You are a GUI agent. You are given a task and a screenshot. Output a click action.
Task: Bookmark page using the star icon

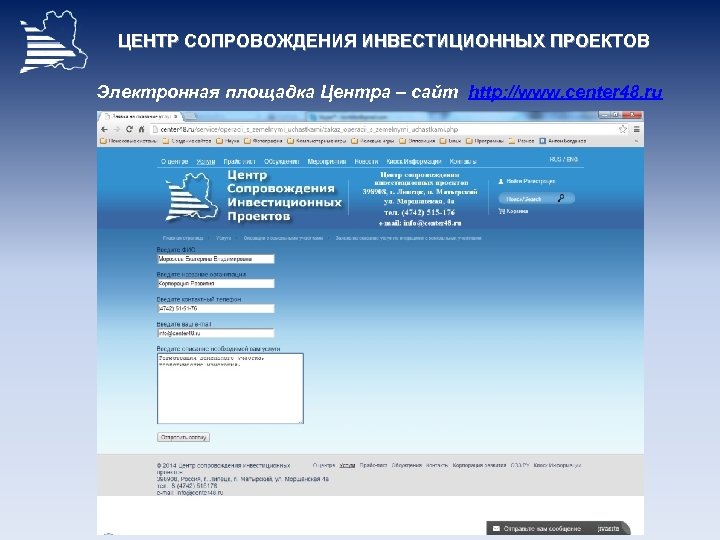(x=623, y=129)
